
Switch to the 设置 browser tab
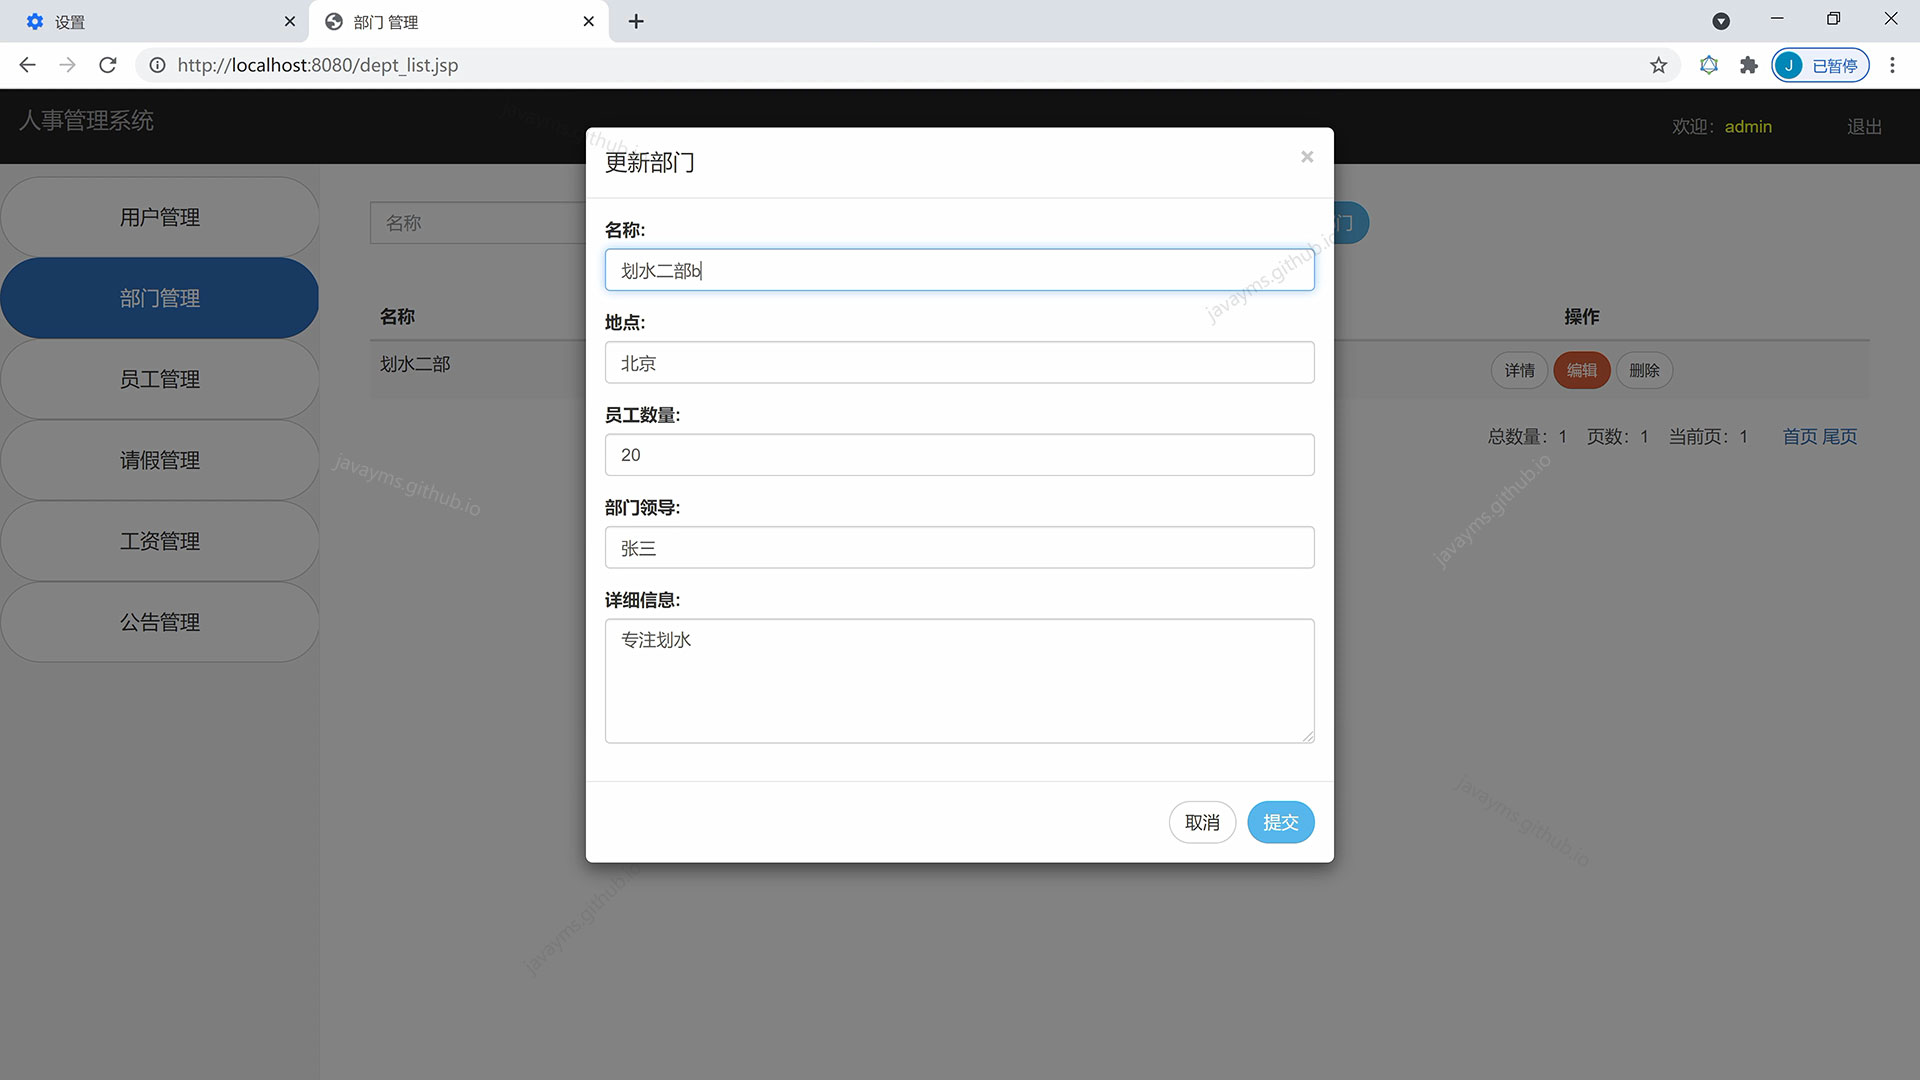click(150, 21)
